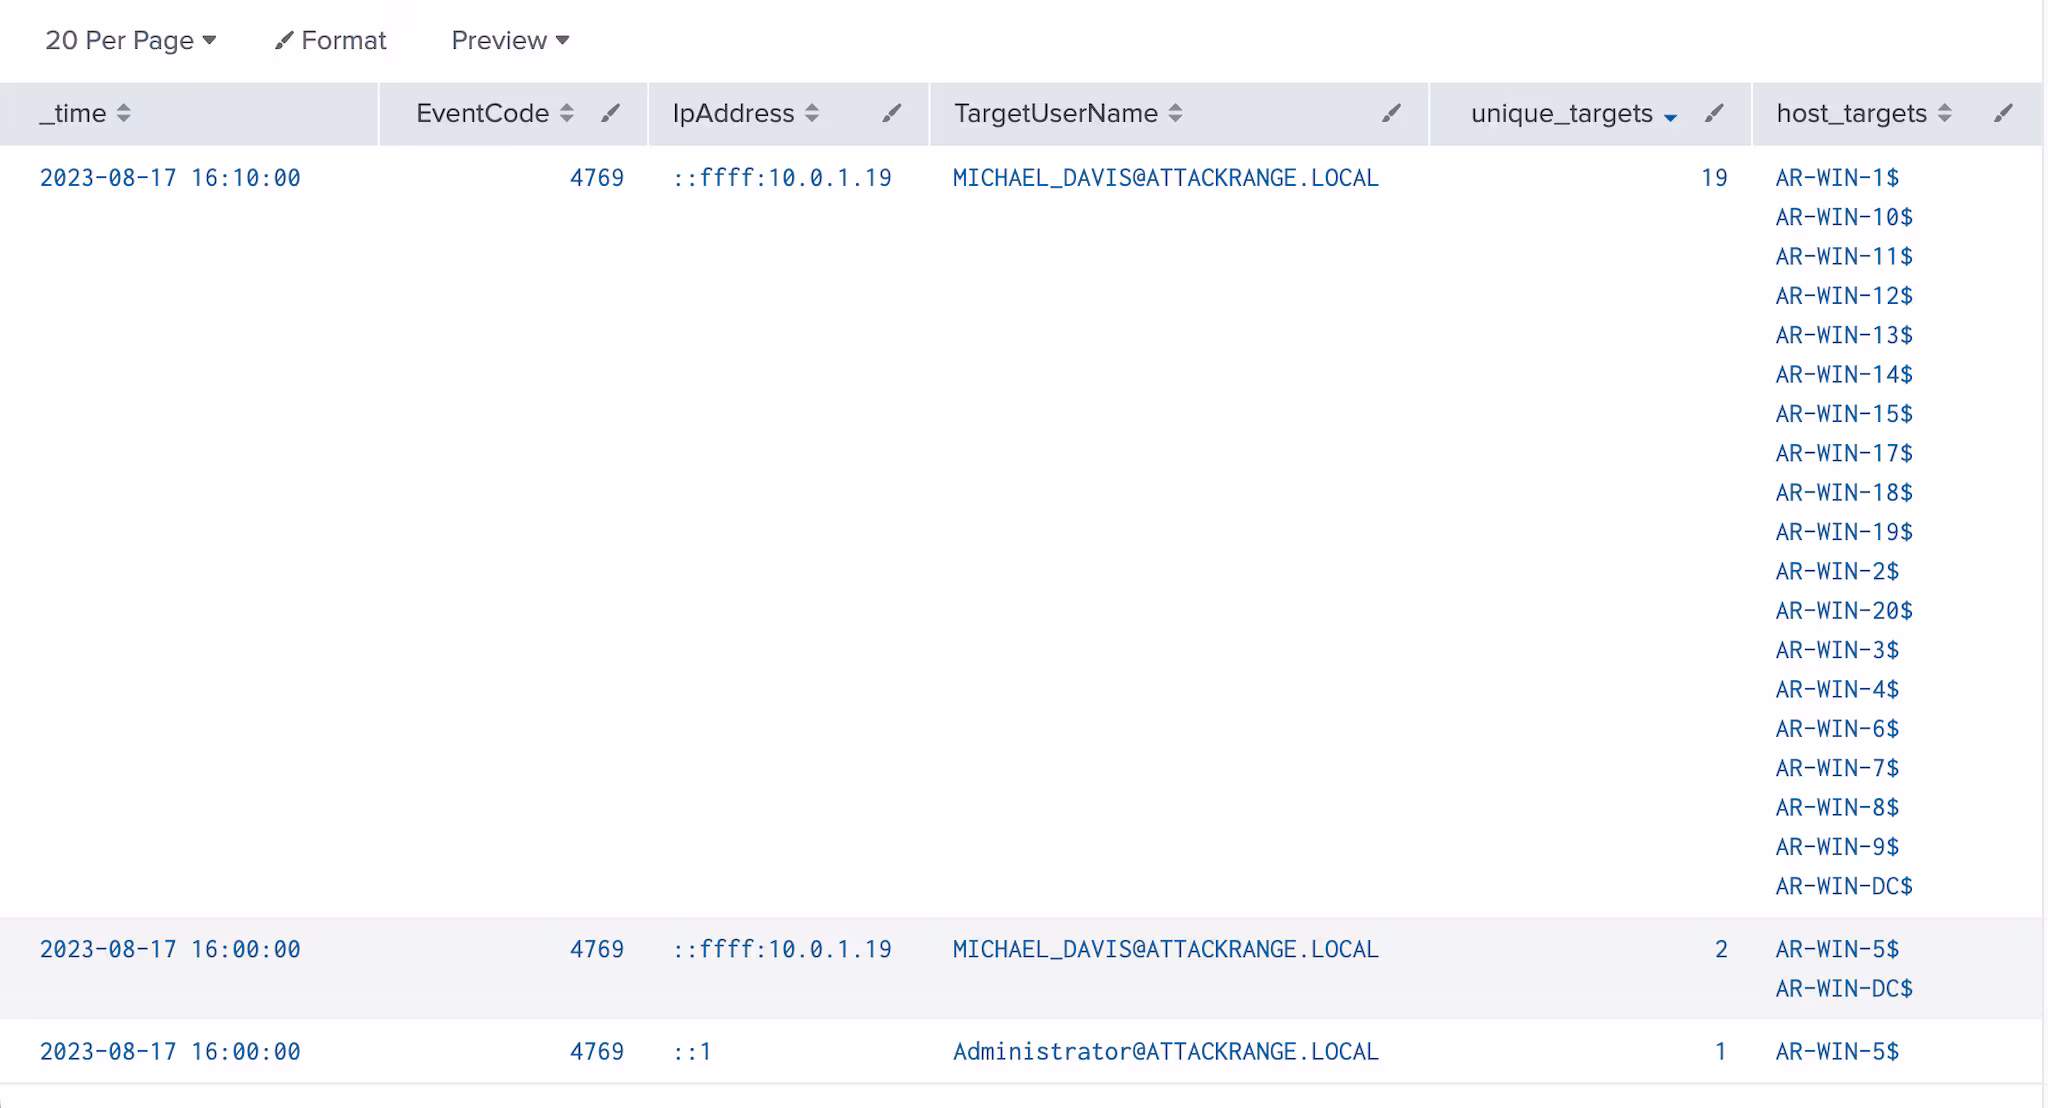Open the 20 Per Page dropdown
The image size is (2048, 1108).
click(130, 40)
